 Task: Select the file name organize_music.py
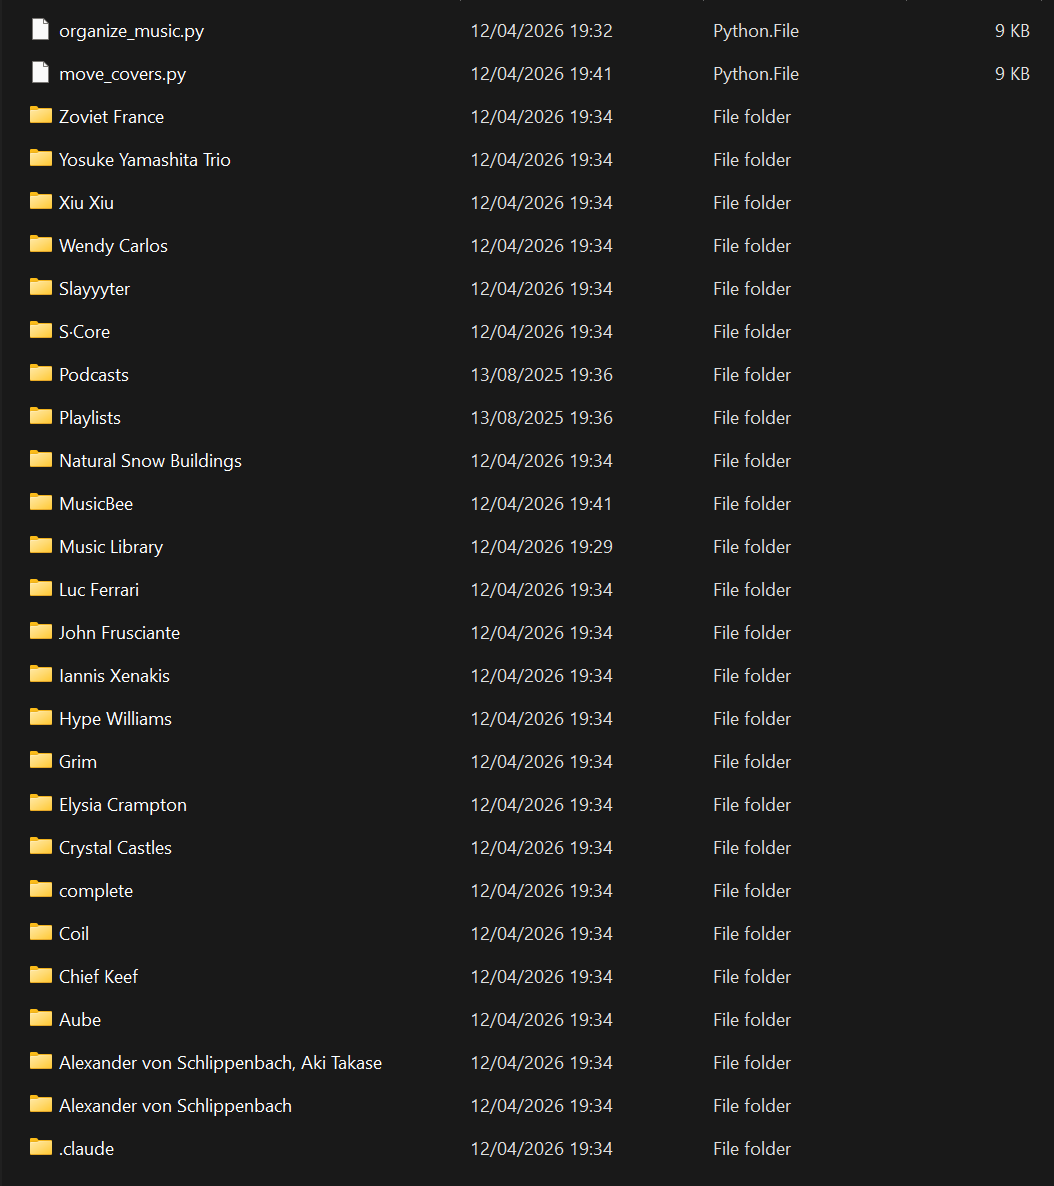click(x=132, y=31)
